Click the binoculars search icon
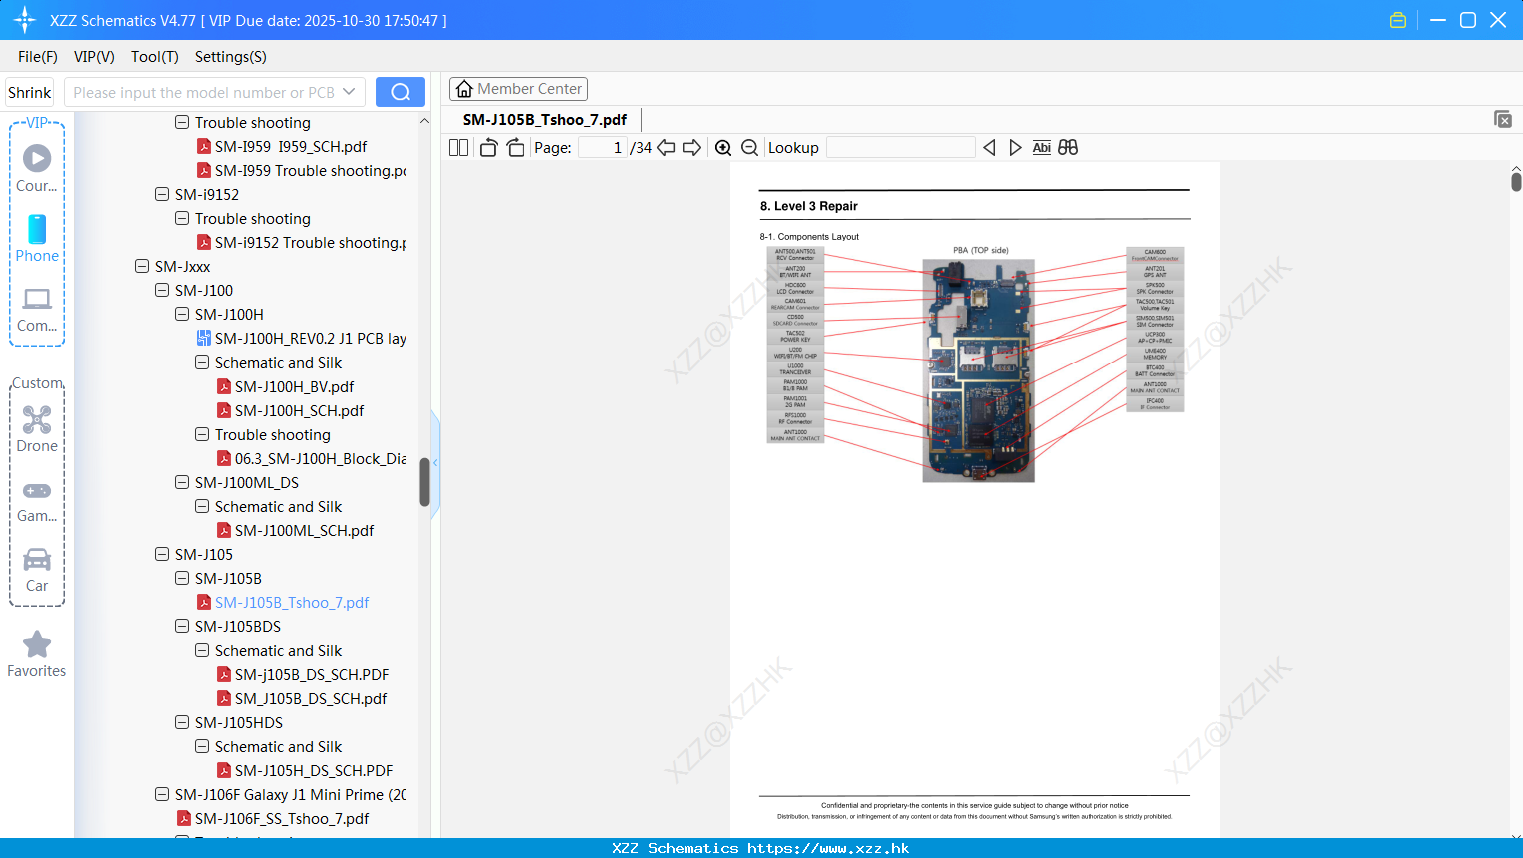 [1068, 148]
